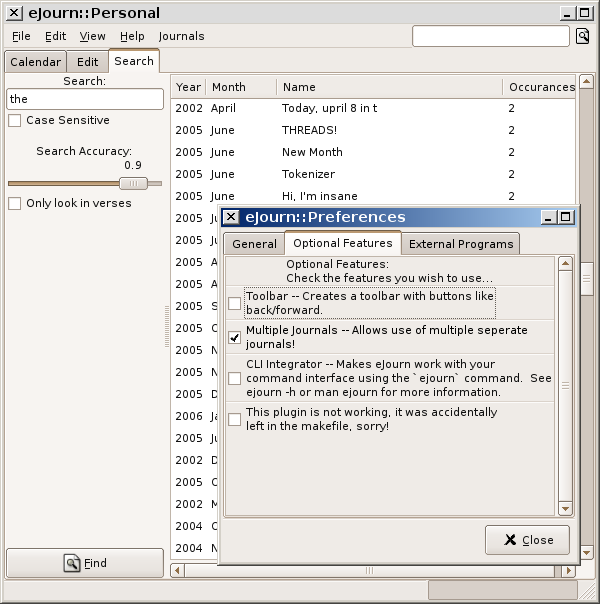
Task: Toggle Only look in verses checkbox
Action: pyautogui.click(x=15, y=203)
